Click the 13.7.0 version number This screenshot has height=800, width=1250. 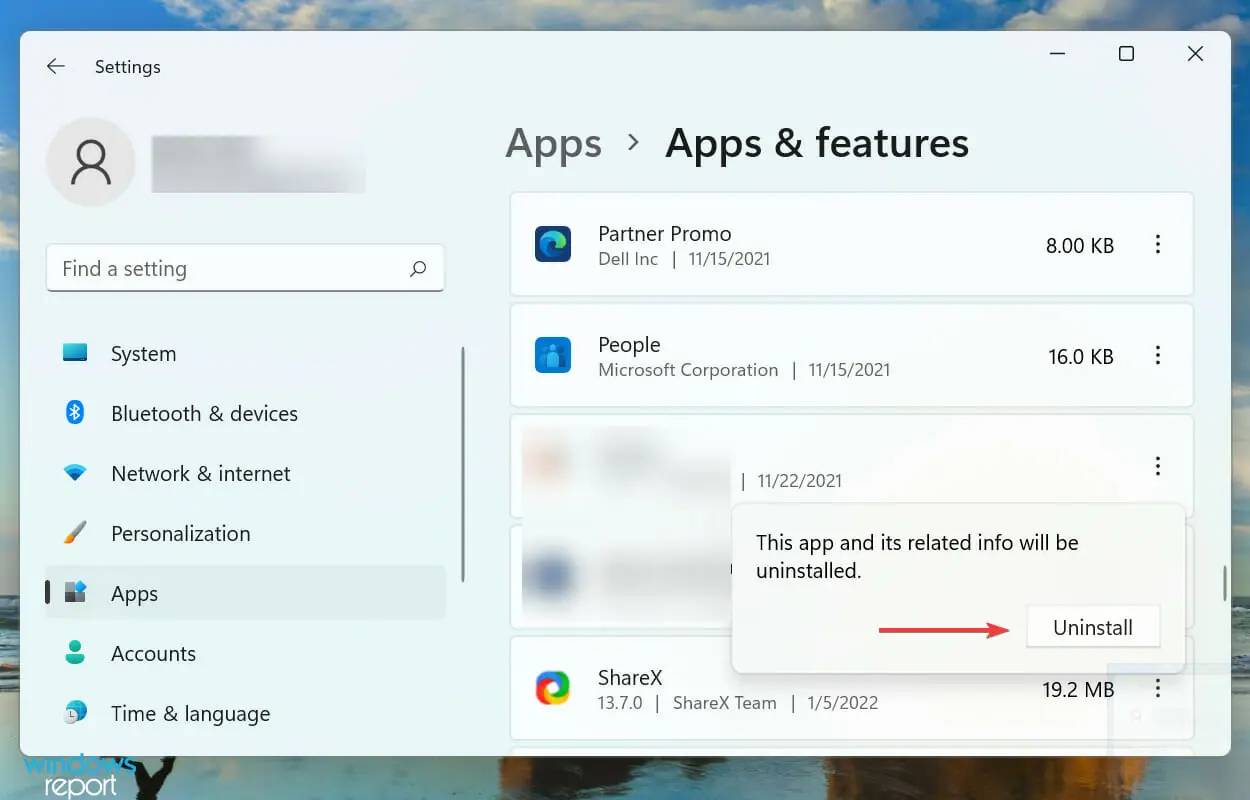(x=619, y=703)
